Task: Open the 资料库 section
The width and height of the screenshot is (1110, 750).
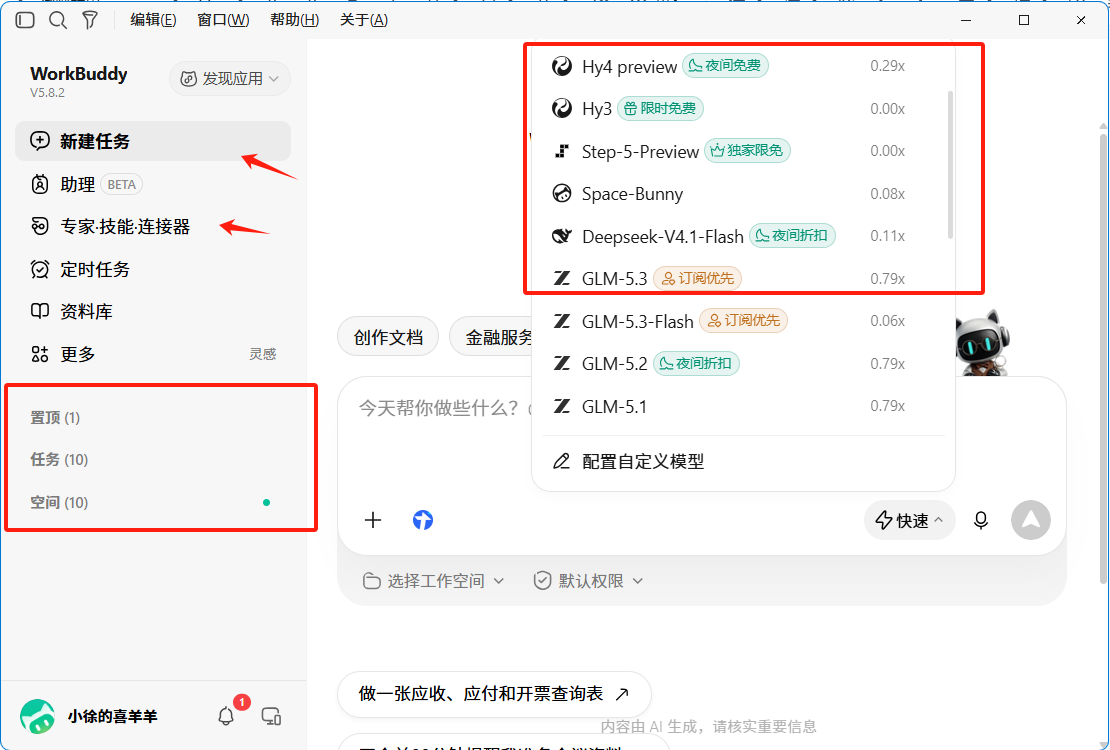Action: pos(153,312)
